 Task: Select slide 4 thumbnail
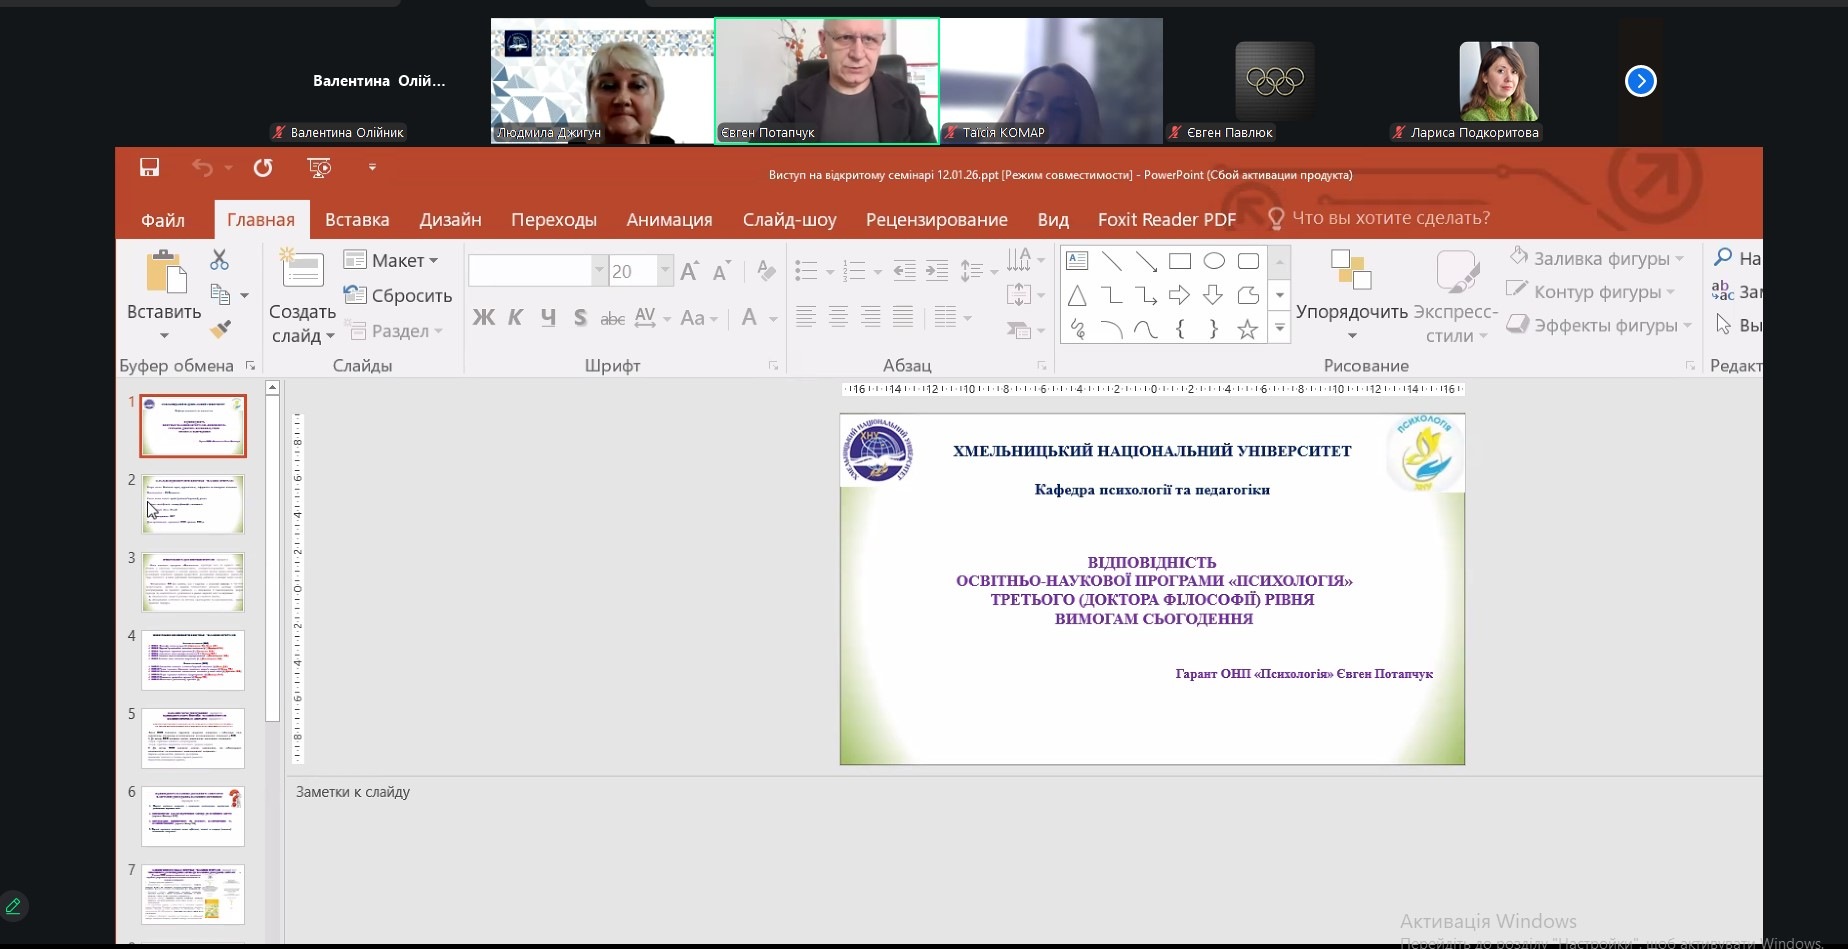point(193,660)
